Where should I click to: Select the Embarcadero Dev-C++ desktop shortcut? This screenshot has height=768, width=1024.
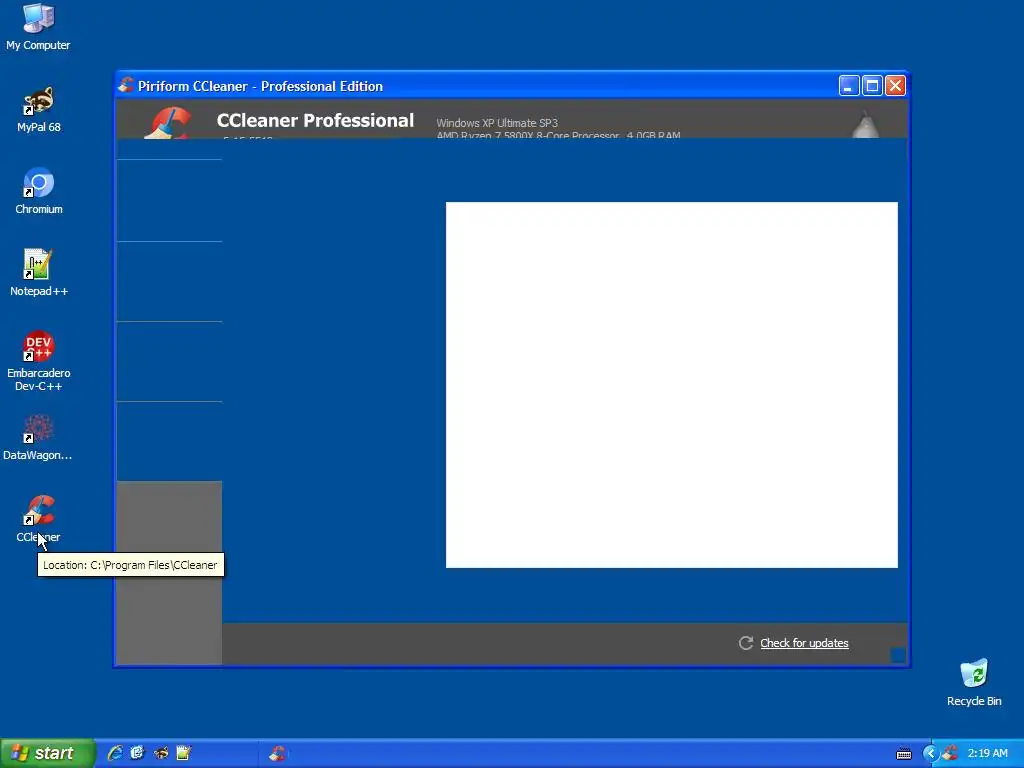coord(39,361)
